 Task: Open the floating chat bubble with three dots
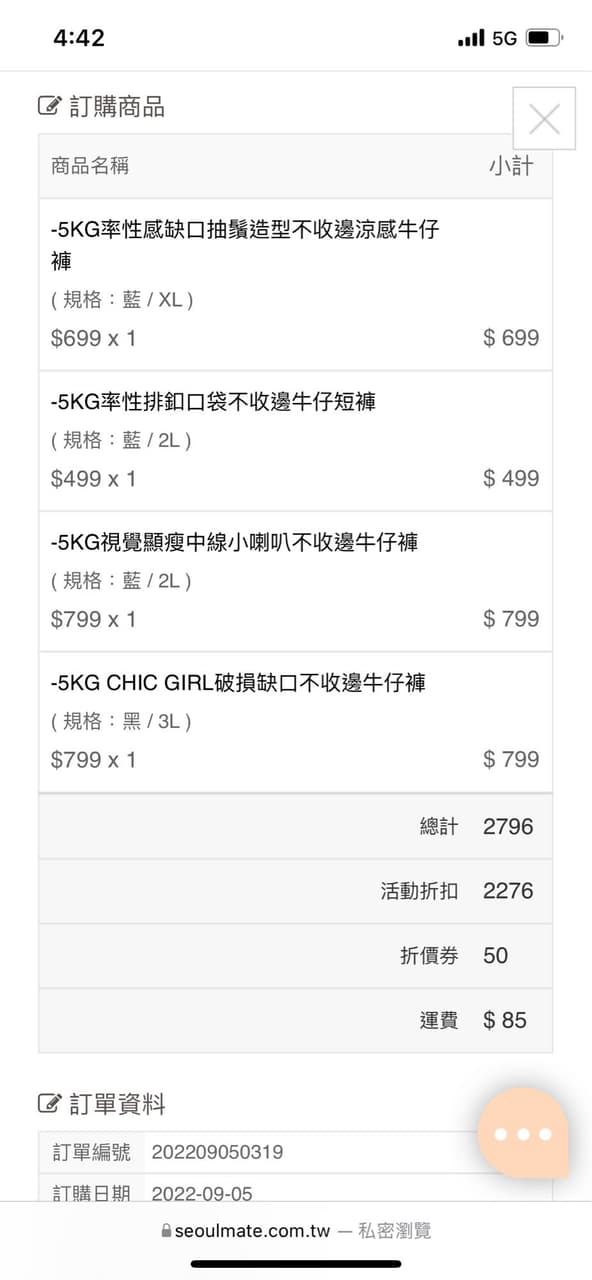(x=523, y=1133)
